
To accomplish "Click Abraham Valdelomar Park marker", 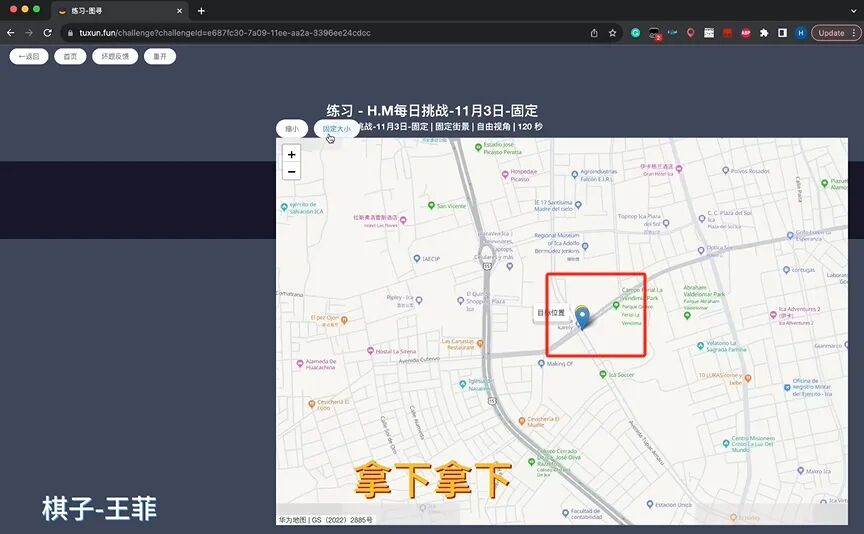I will (687, 316).
